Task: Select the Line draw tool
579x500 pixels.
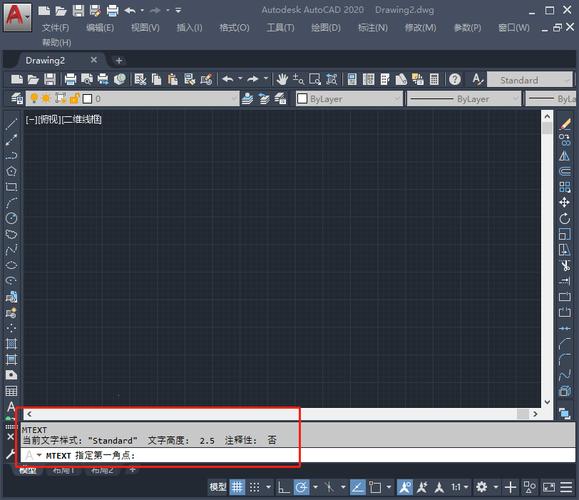Action: pyautogui.click(x=11, y=123)
